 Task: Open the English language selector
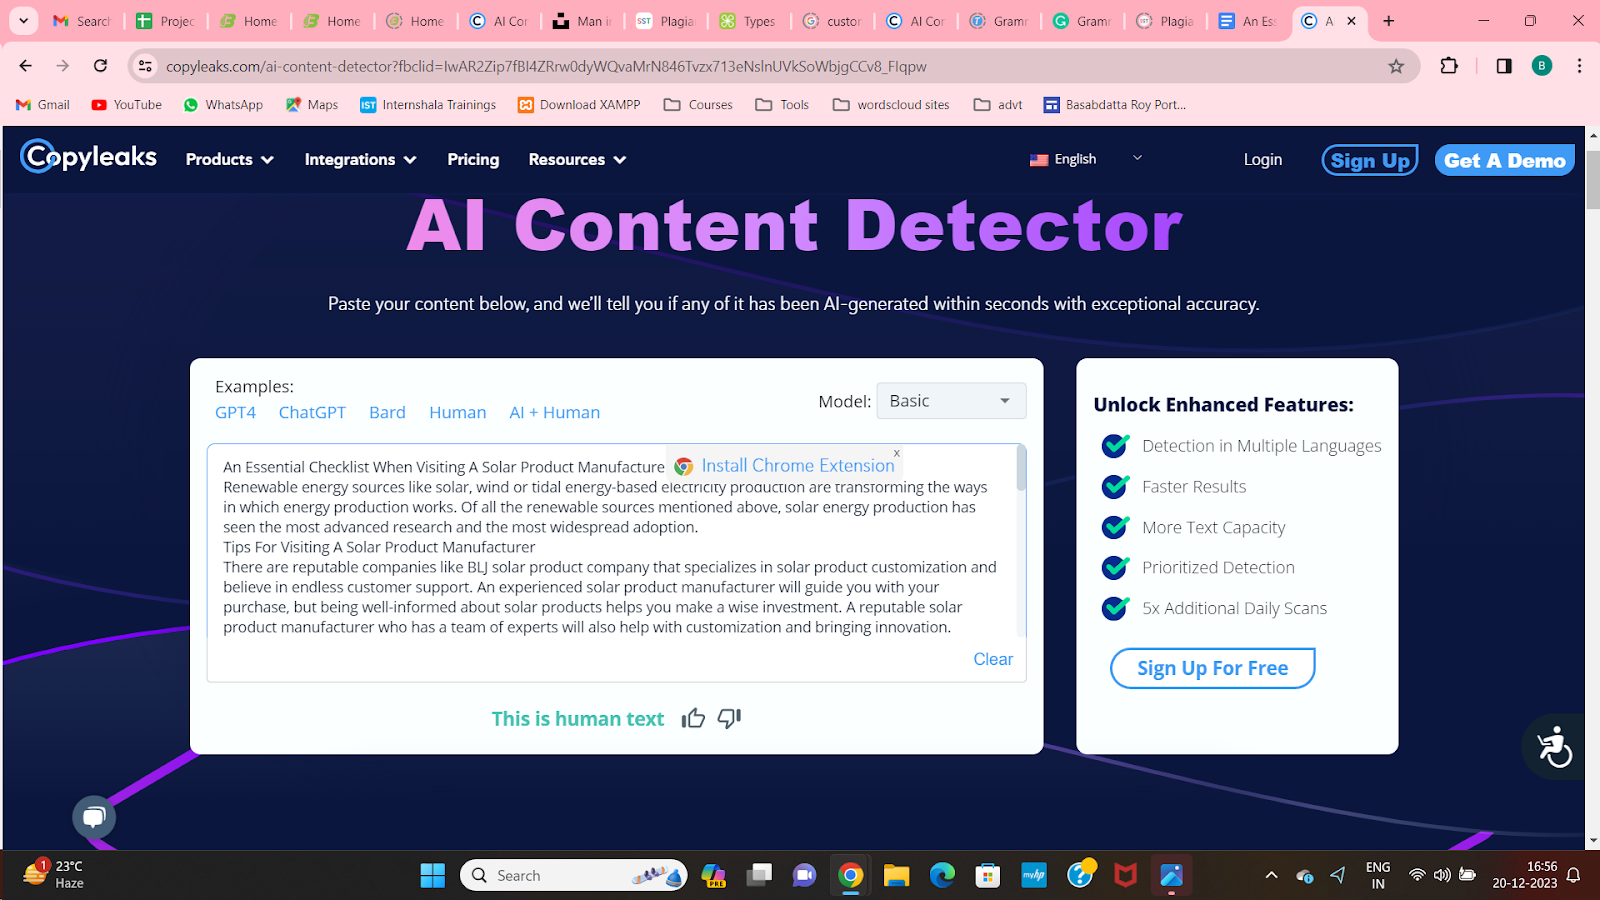pos(1086,159)
